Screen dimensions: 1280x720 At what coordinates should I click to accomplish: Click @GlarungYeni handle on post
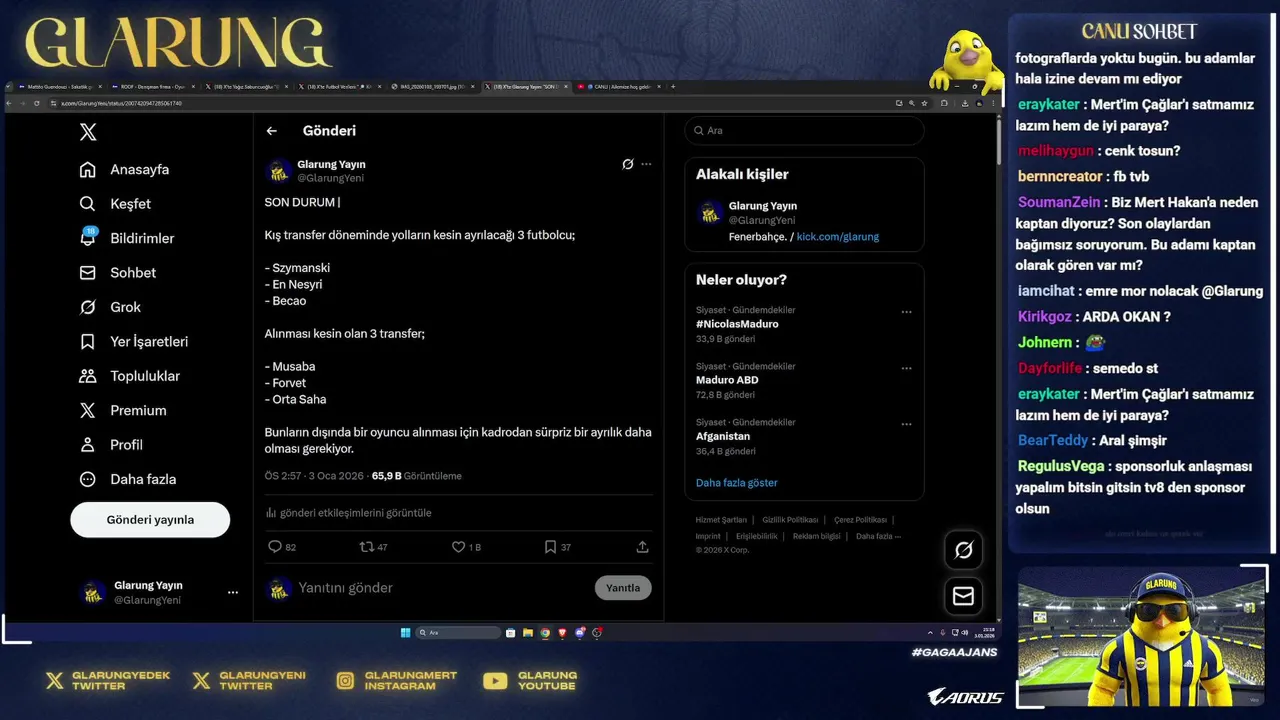click(330, 178)
